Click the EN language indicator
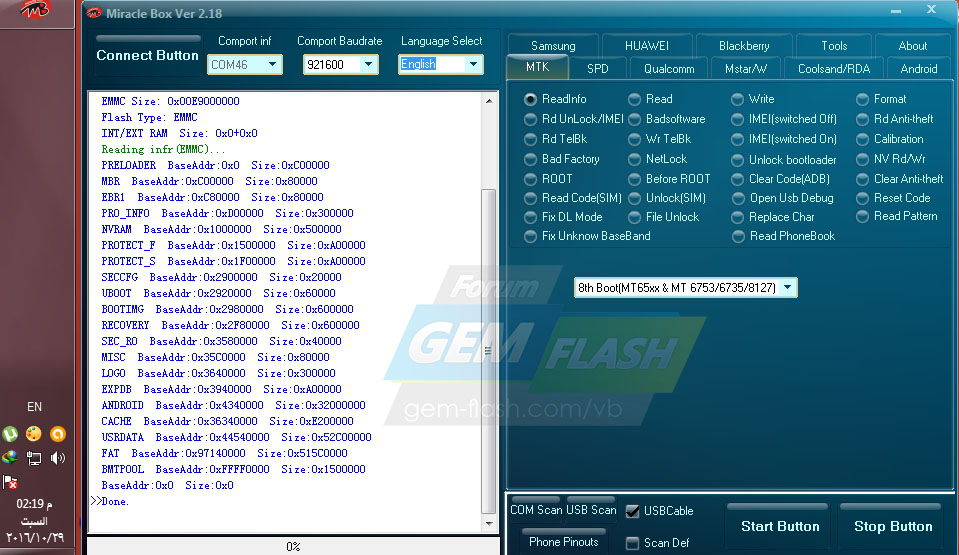 pos(34,407)
